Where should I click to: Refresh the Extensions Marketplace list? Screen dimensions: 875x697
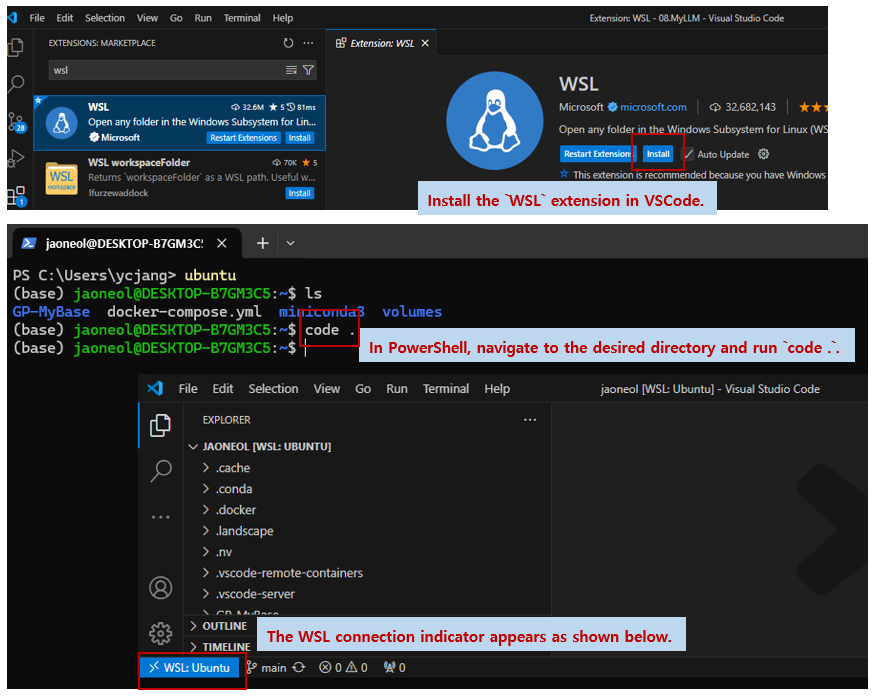[288, 43]
